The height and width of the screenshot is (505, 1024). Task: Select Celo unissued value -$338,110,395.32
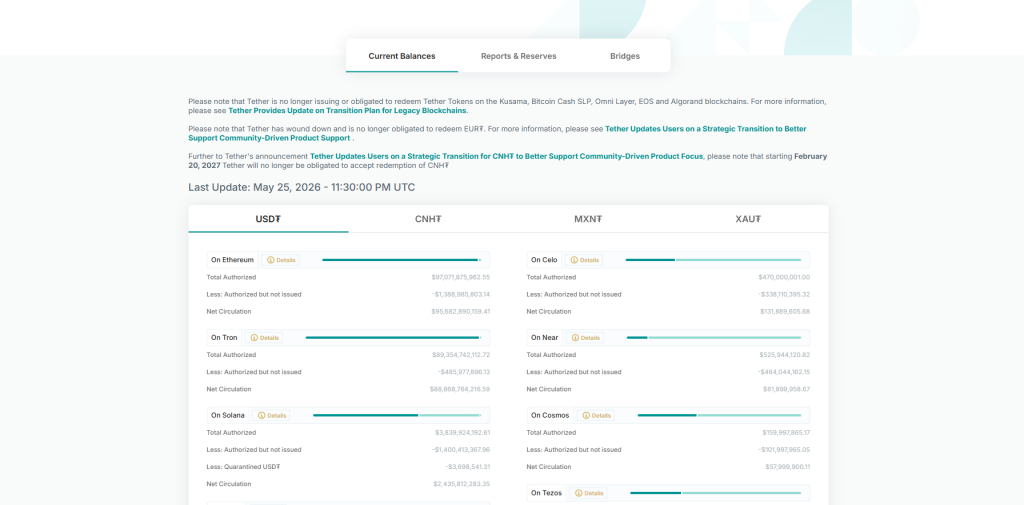coord(784,295)
